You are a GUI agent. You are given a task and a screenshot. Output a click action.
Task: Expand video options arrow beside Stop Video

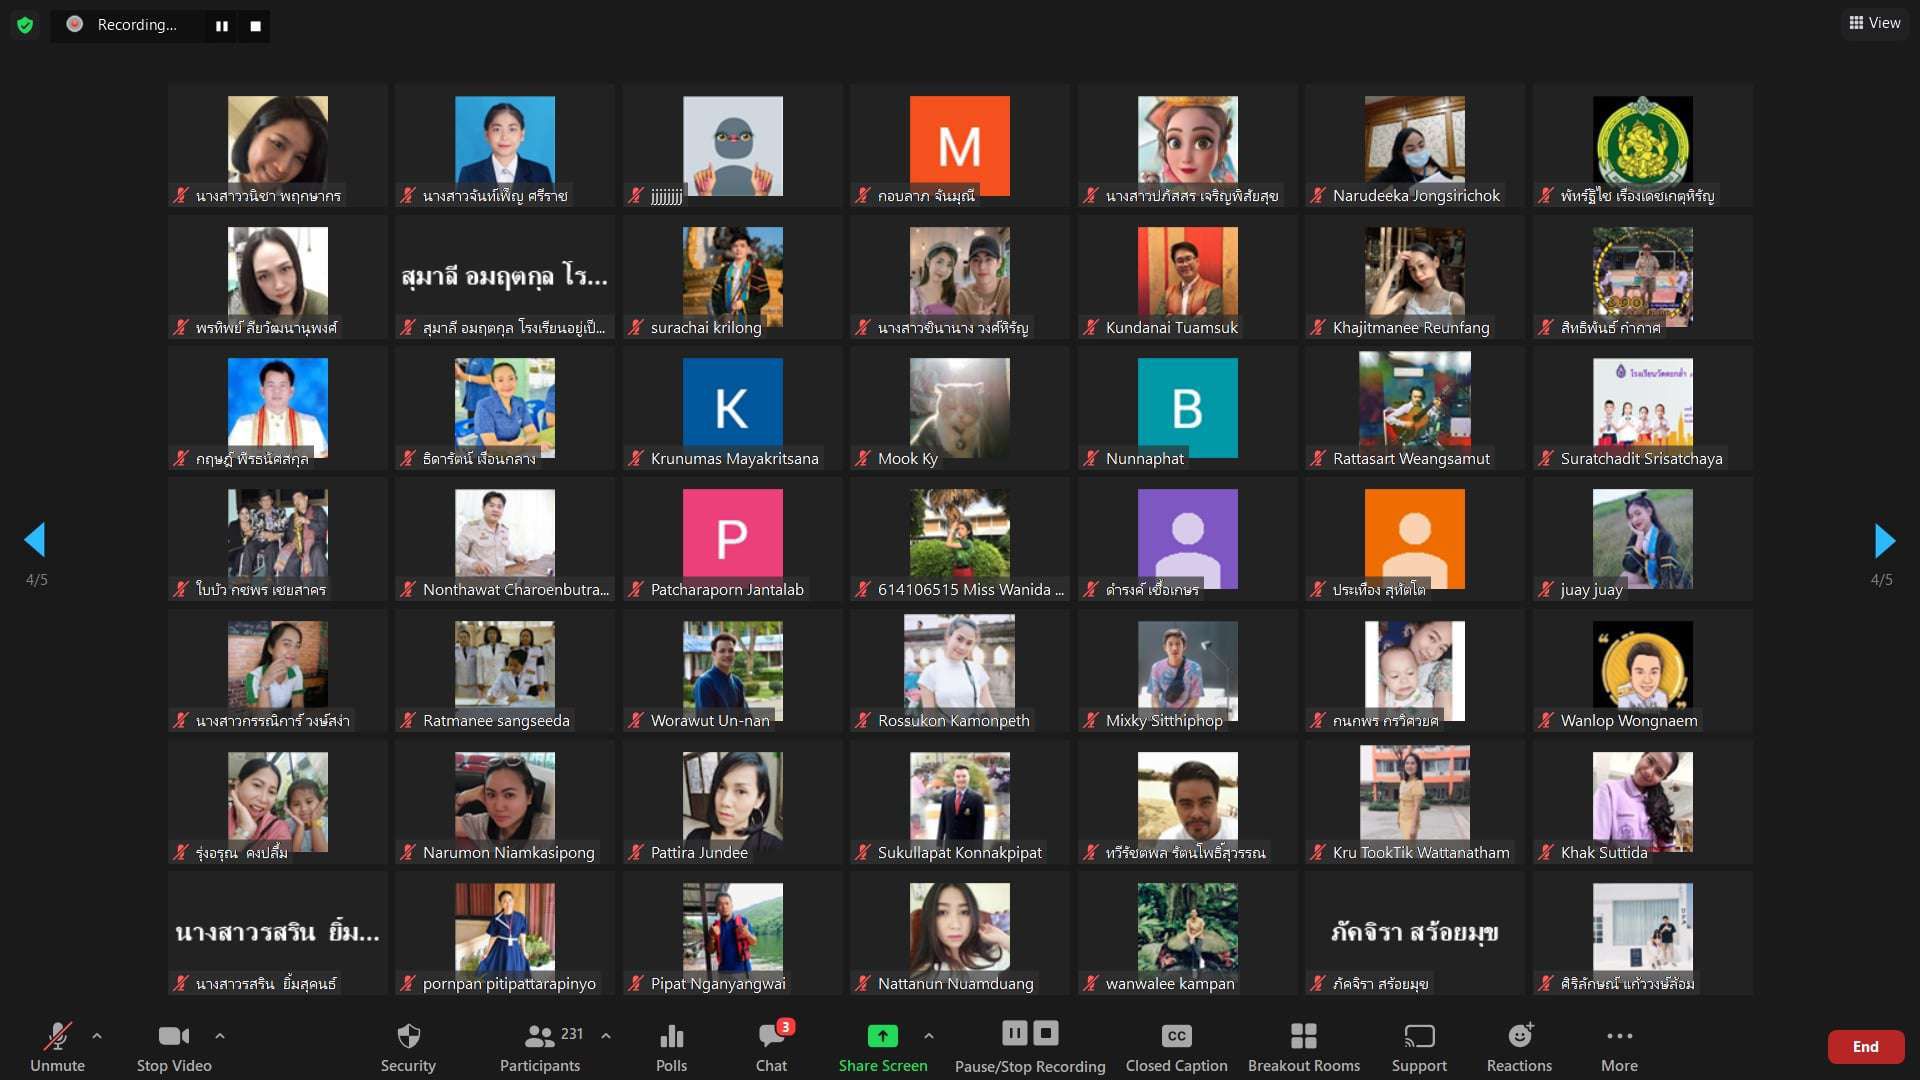tap(220, 1036)
